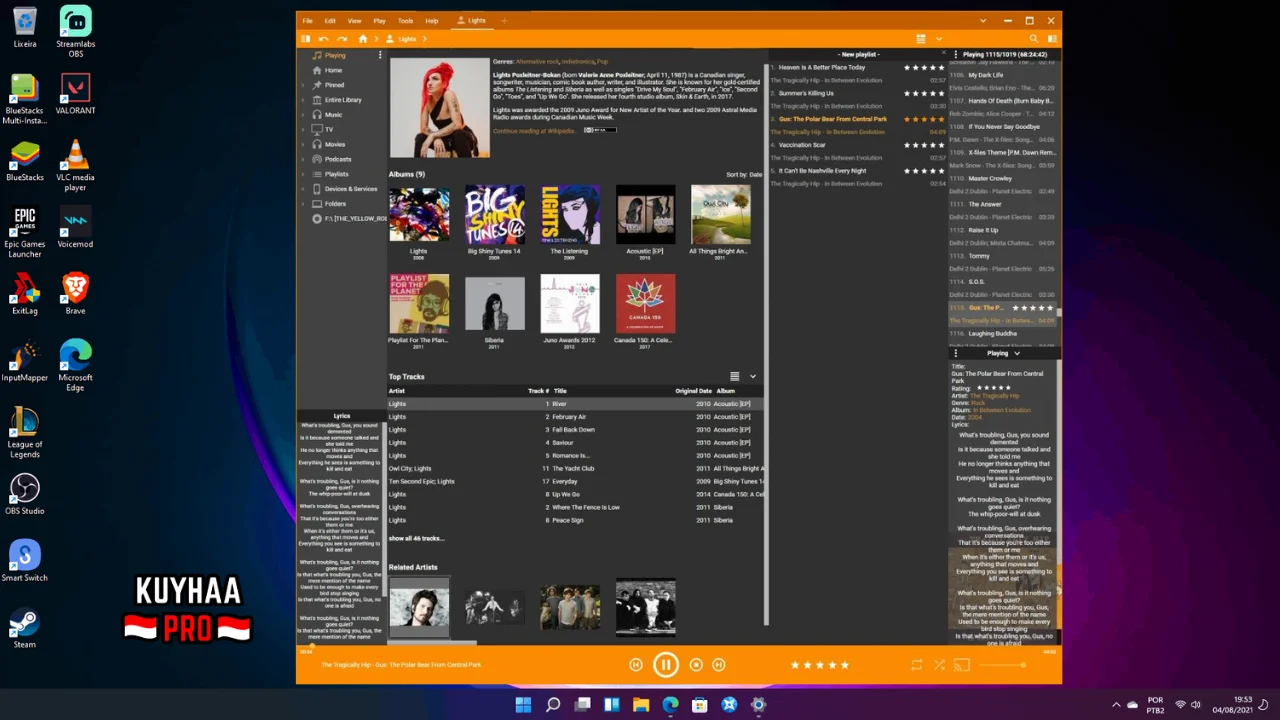The image size is (1280, 720).
Task: Expand the Folders tree node
Action: point(303,204)
